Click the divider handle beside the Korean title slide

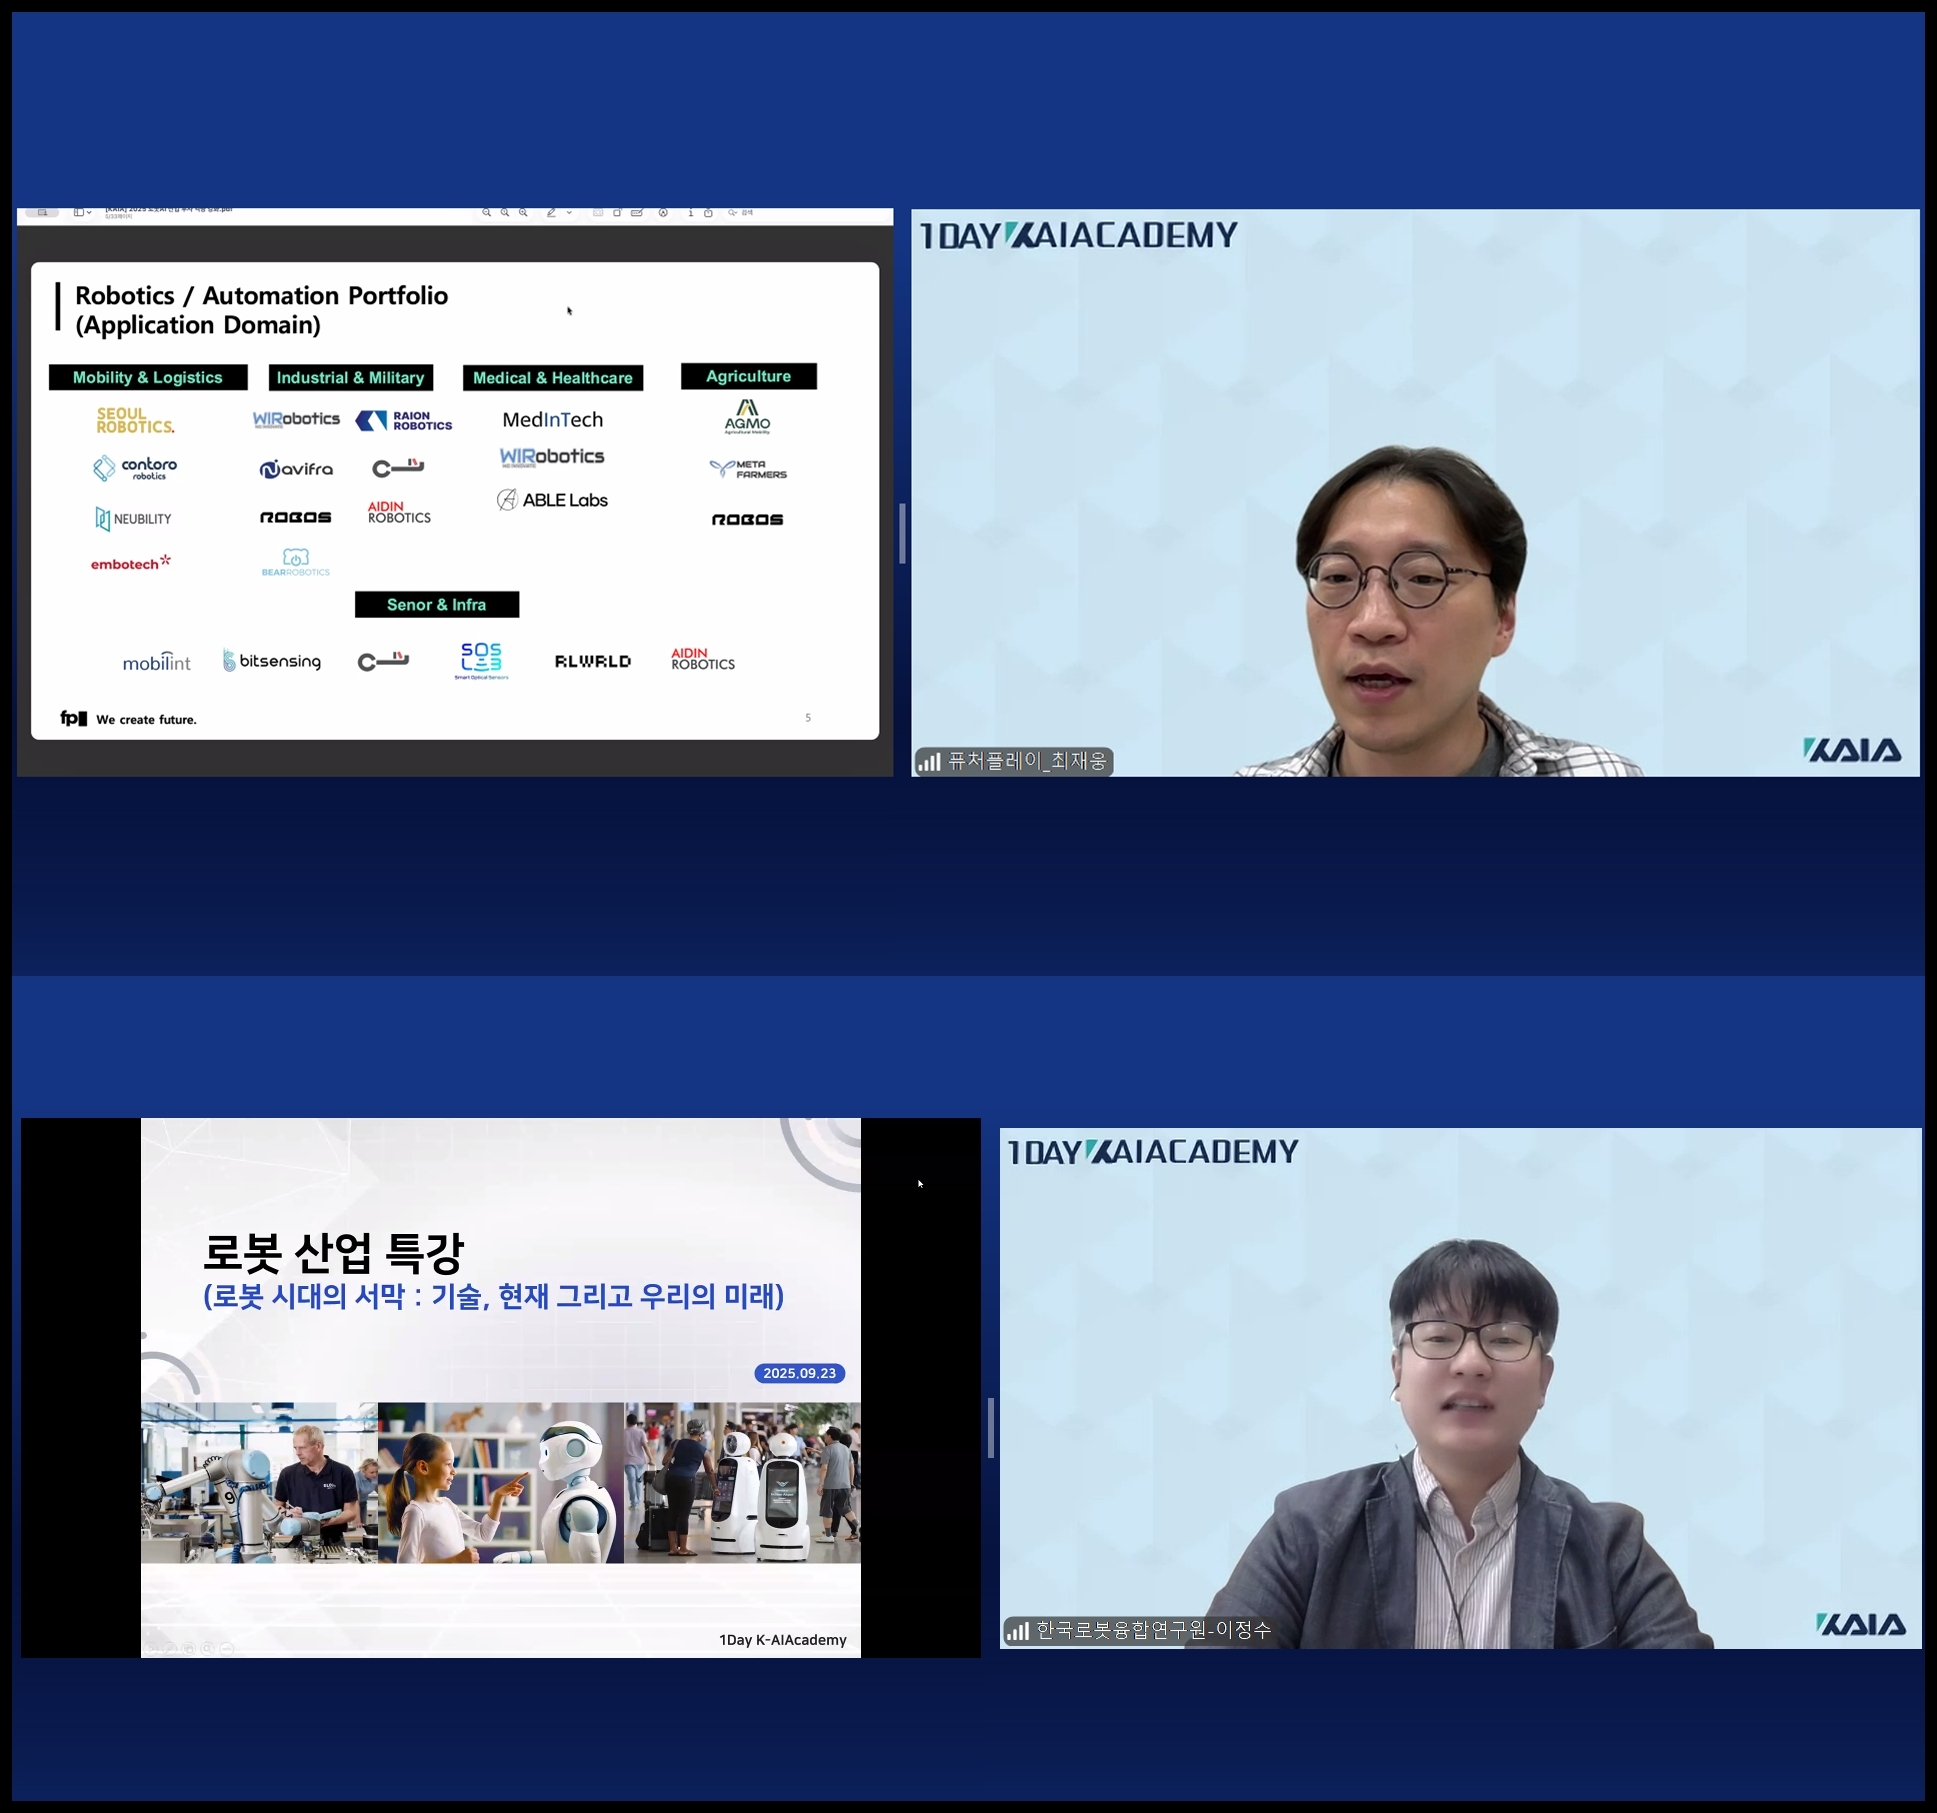pyautogui.click(x=990, y=1427)
